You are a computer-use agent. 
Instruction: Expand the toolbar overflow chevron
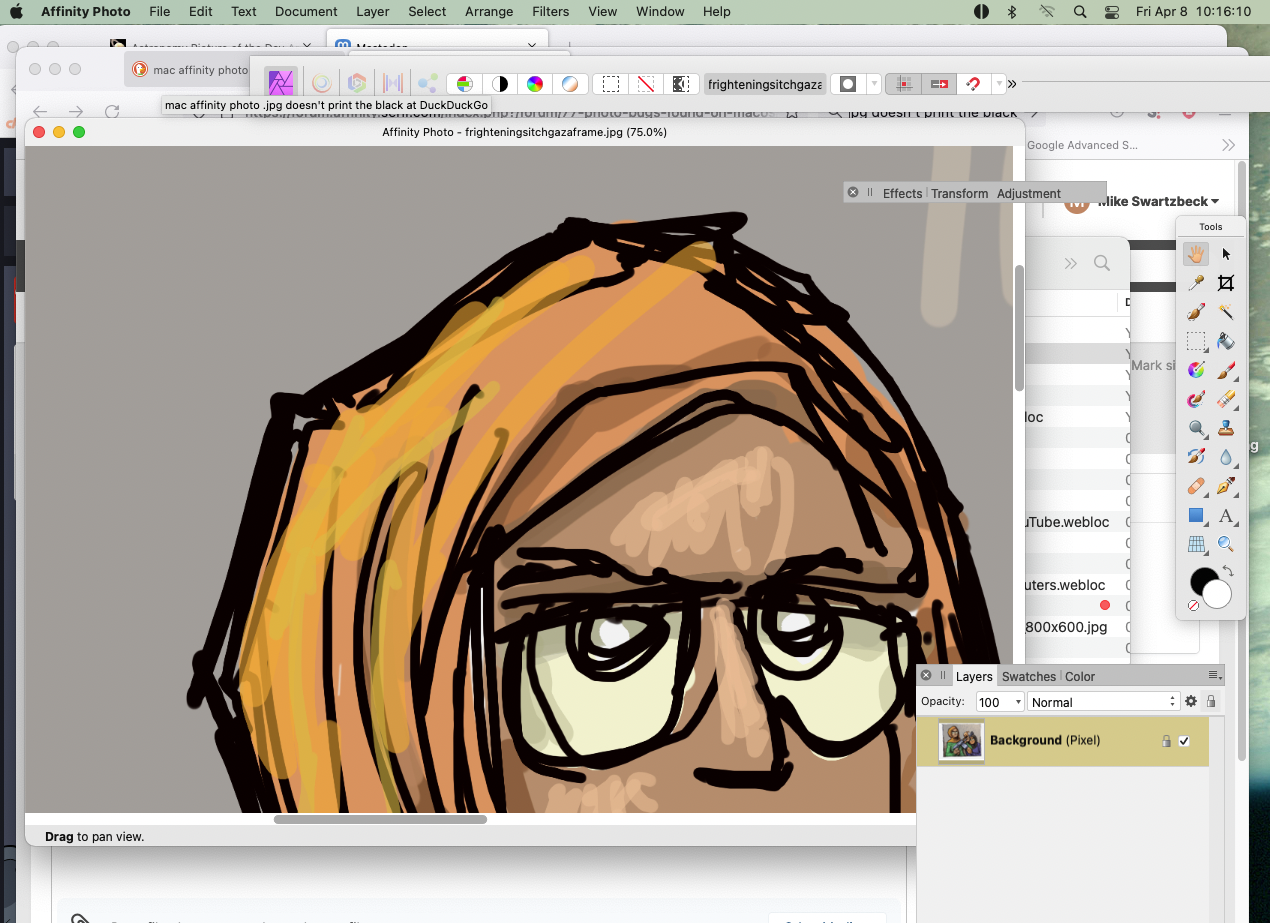click(x=1012, y=84)
